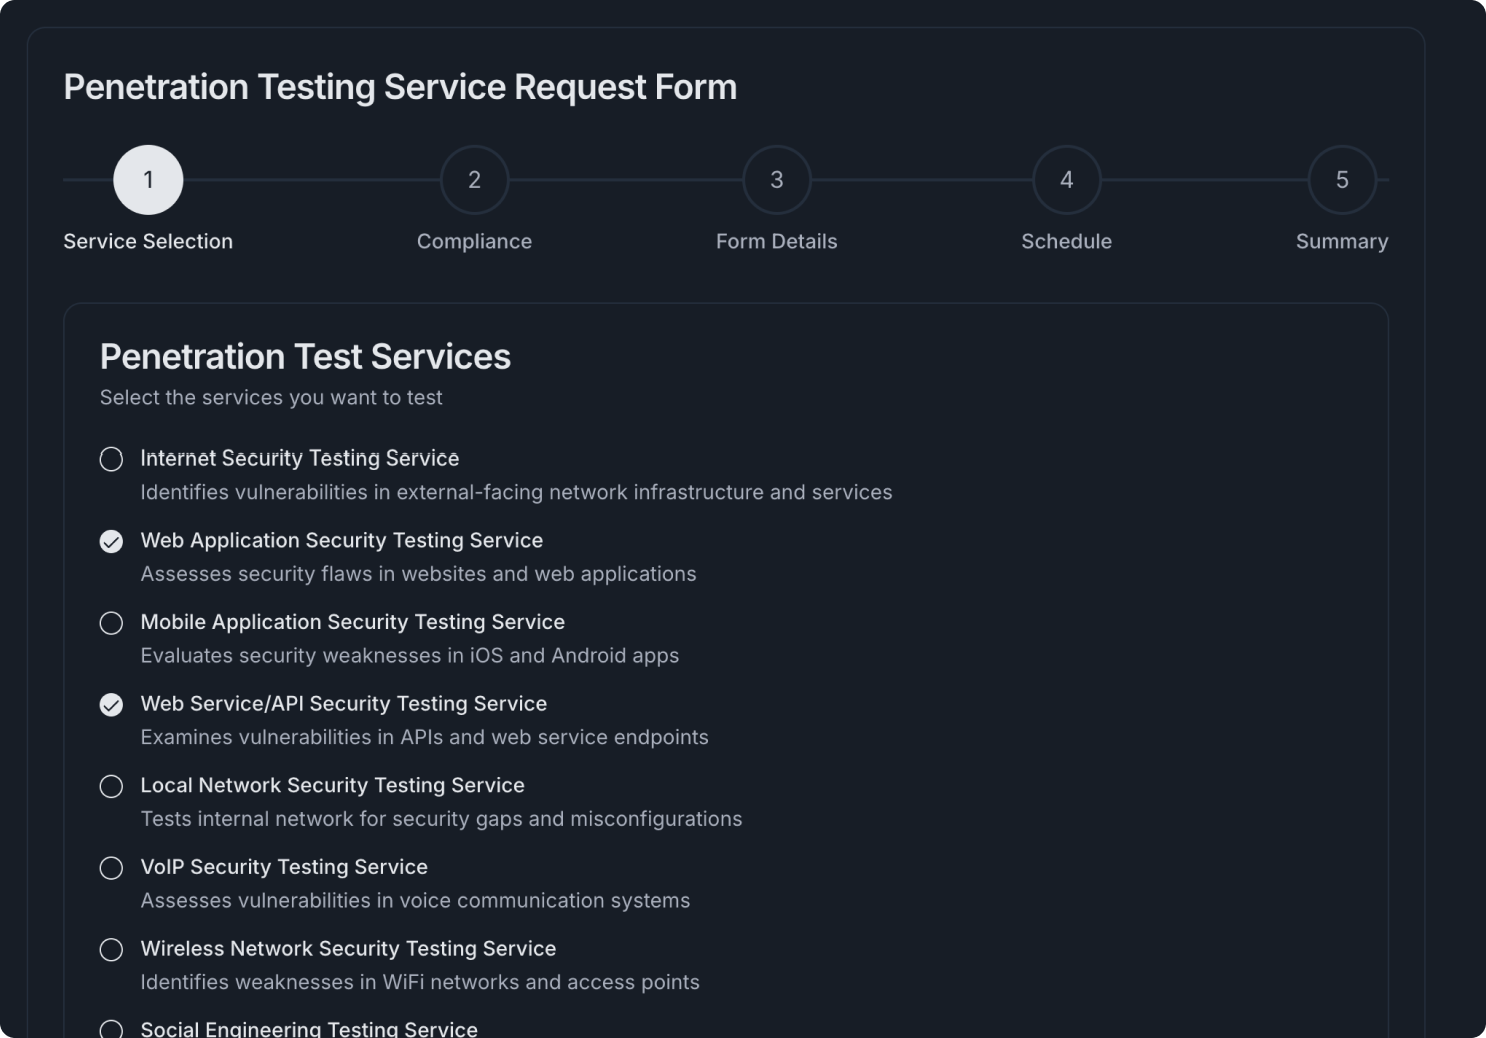Click 'Assesses security flaws in websites' description
The width and height of the screenshot is (1486, 1038).
click(x=418, y=574)
